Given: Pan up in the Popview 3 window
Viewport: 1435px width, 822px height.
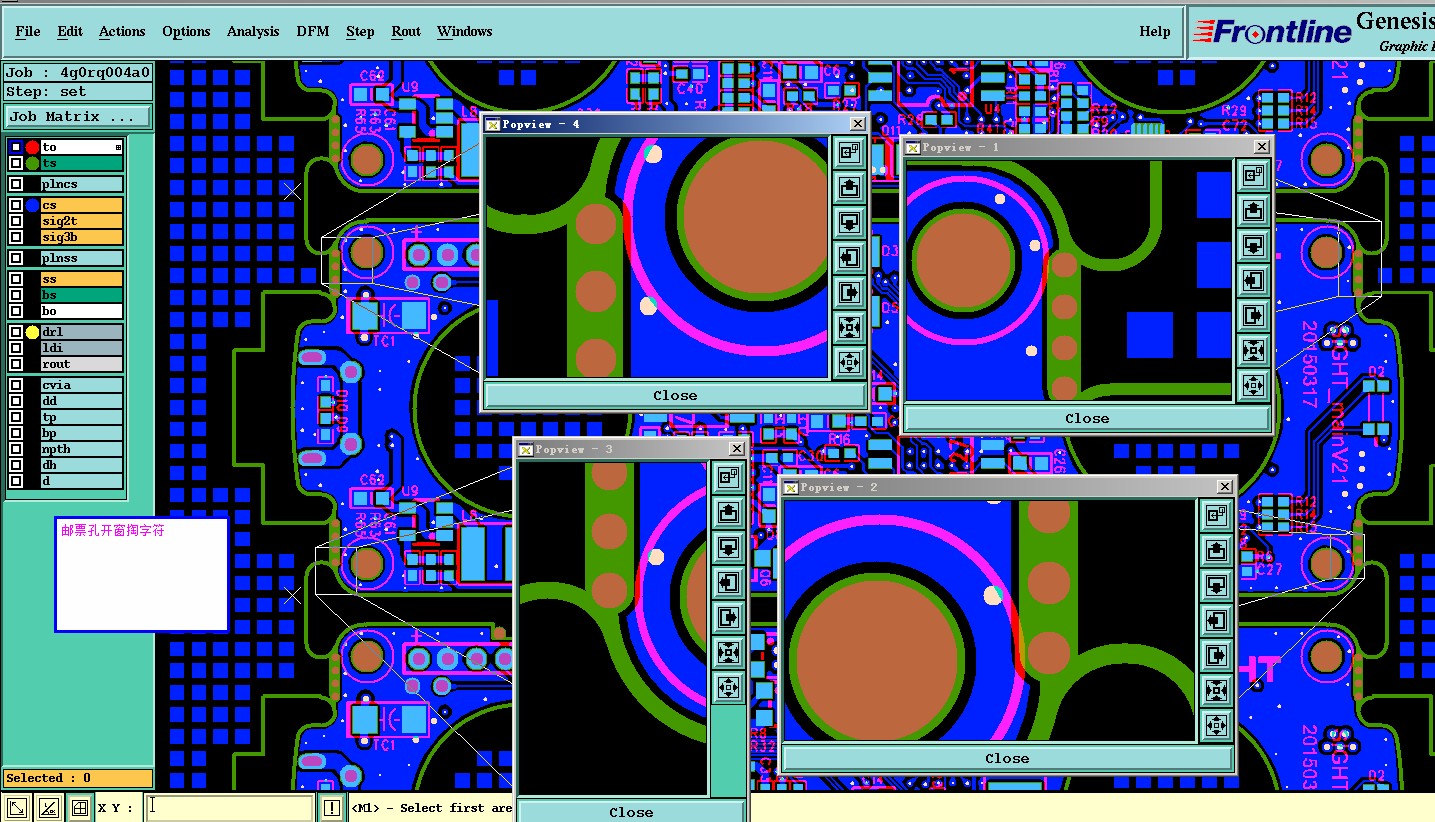Looking at the screenshot, I should click(729, 512).
